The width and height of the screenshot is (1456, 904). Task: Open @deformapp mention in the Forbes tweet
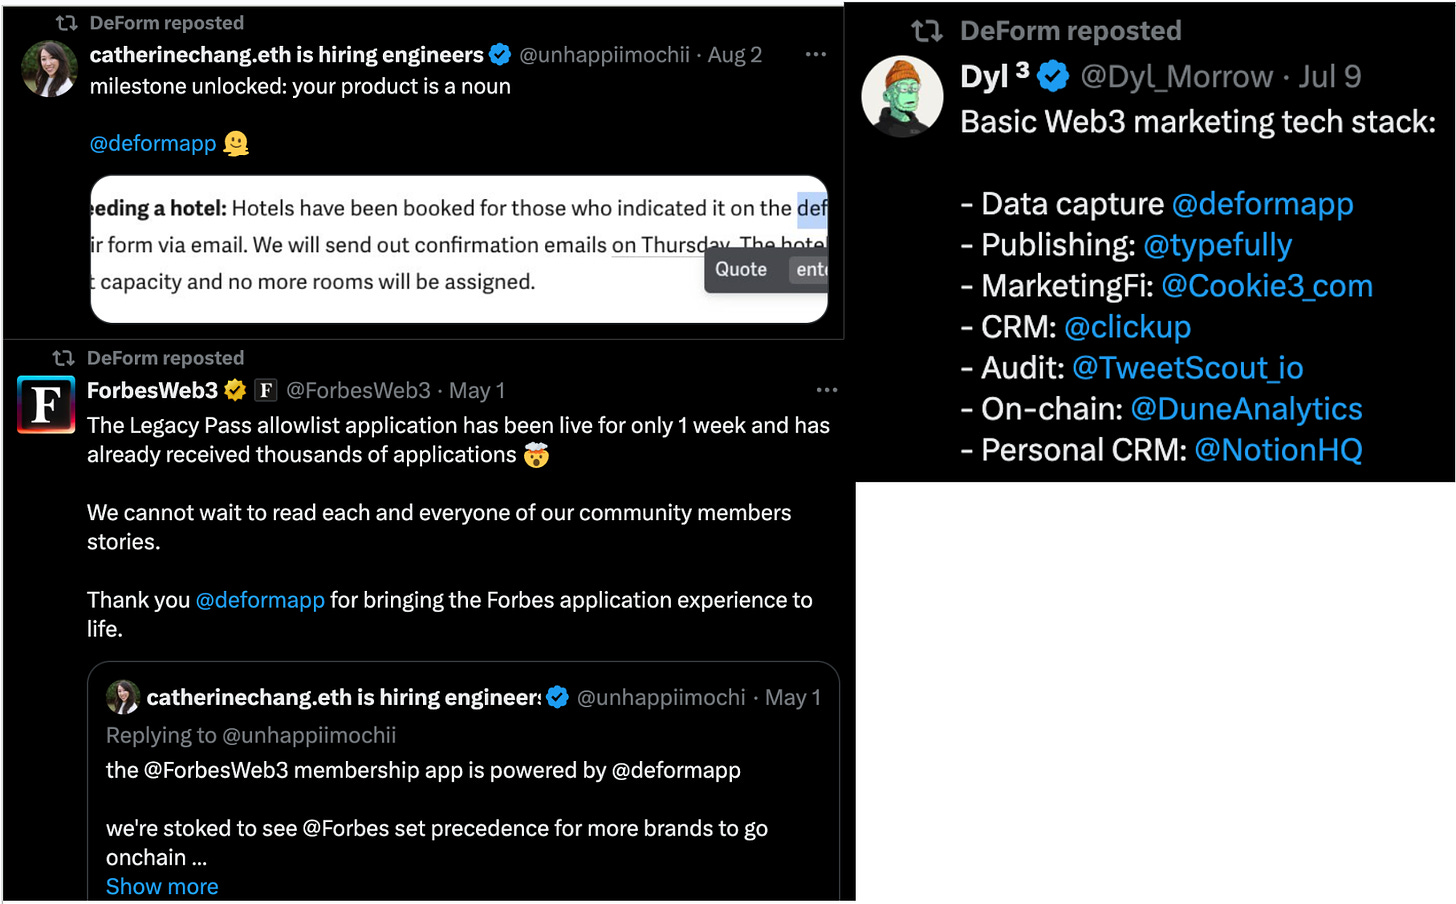click(260, 600)
